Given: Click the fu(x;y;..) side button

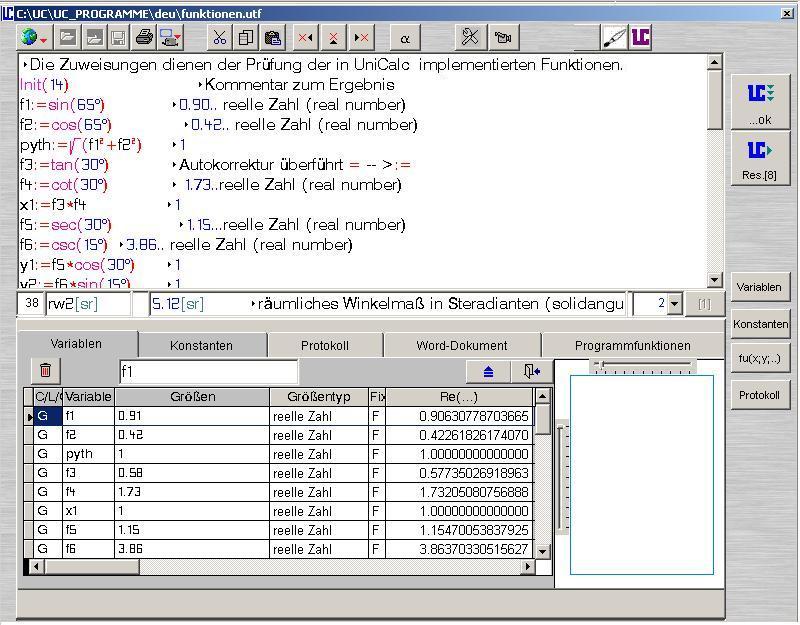Looking at the screenshot, I should (760, 358).
